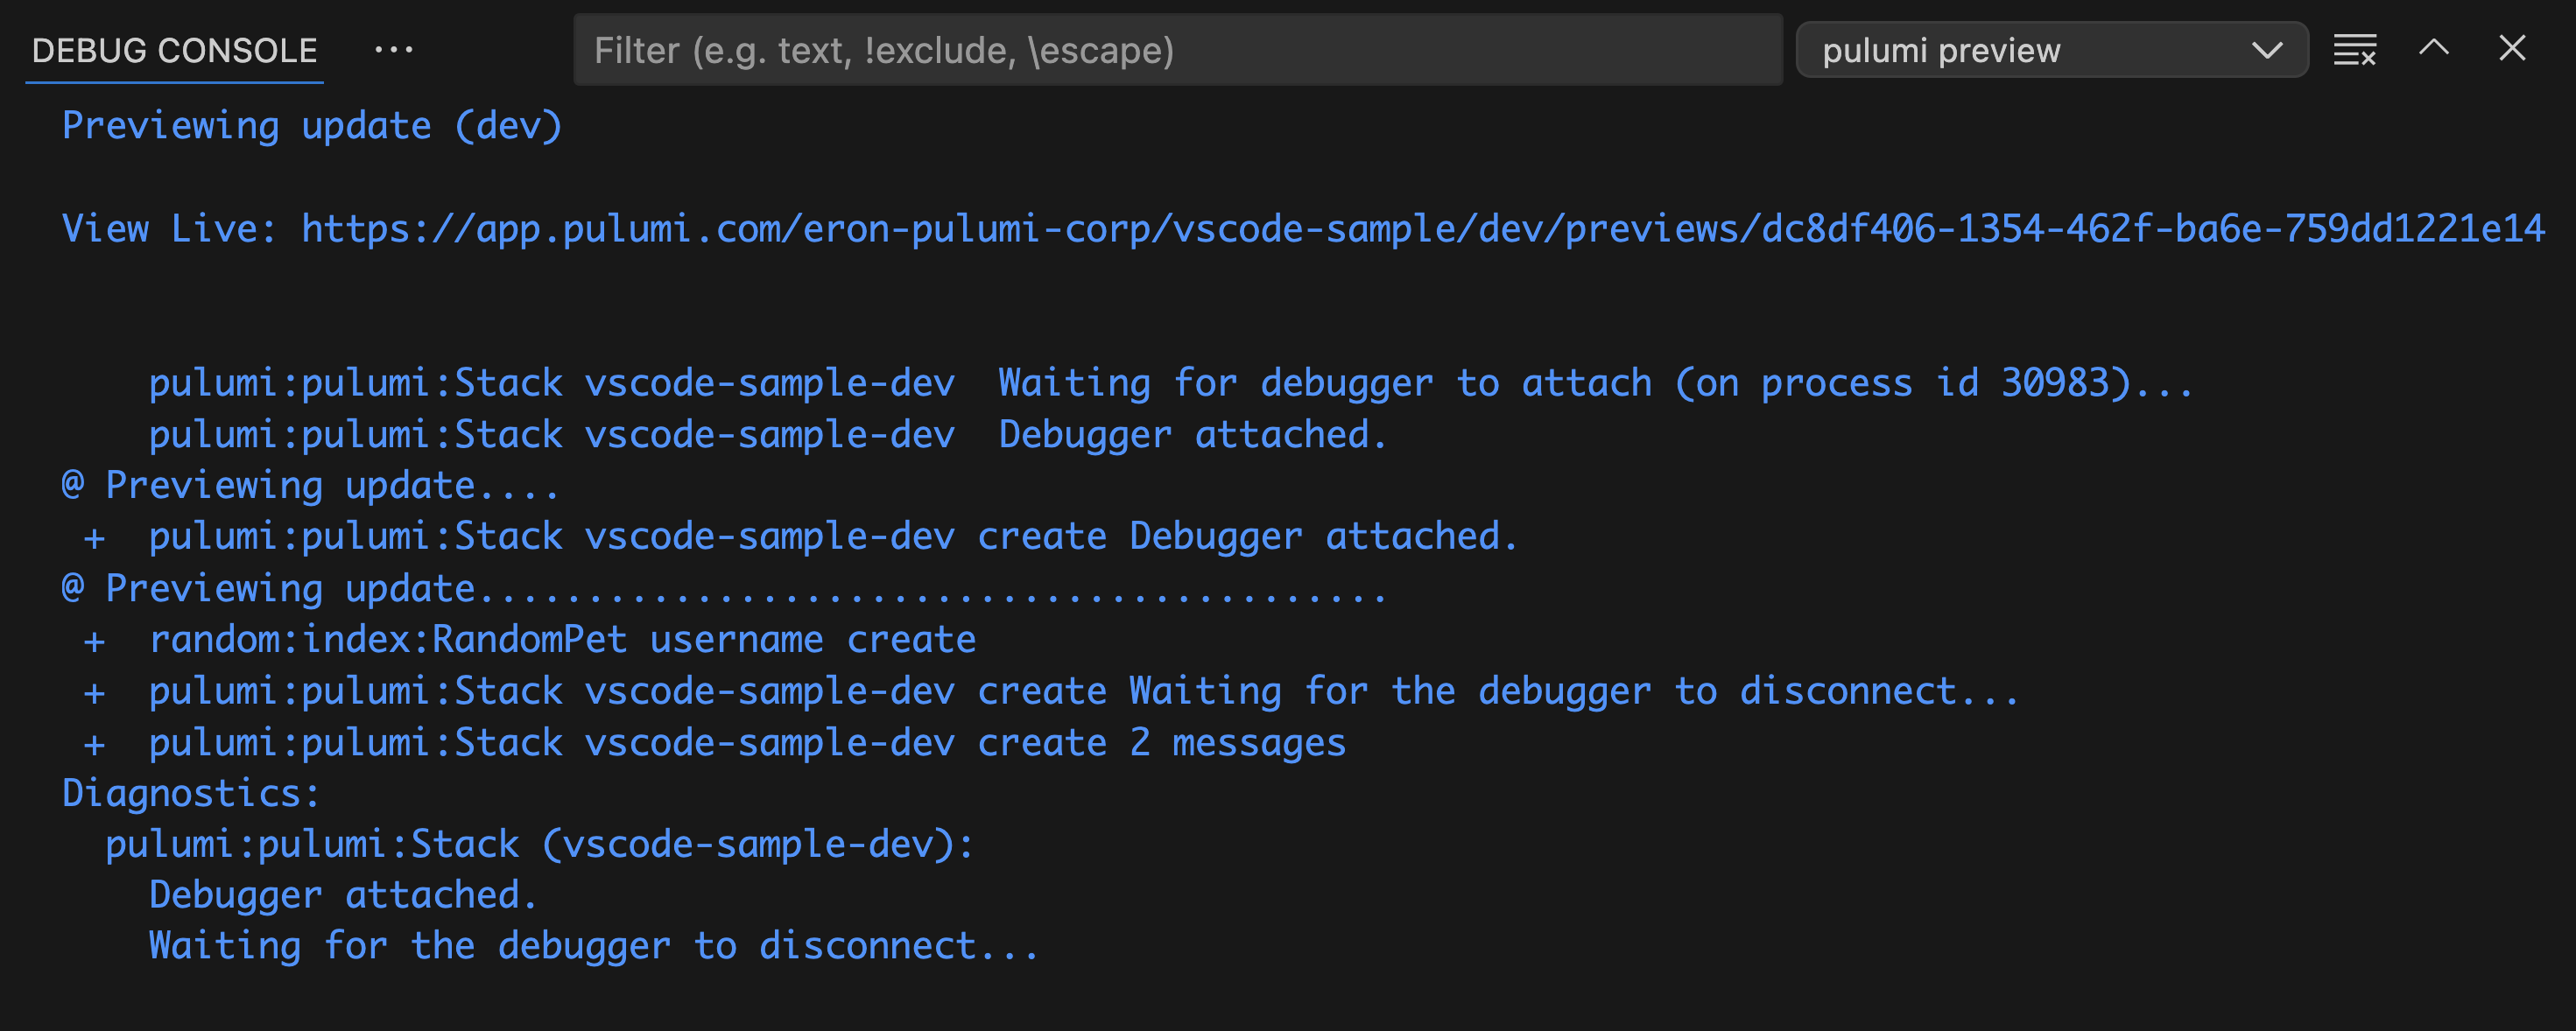Open the debug session picker chevron

click(2268, 49)
